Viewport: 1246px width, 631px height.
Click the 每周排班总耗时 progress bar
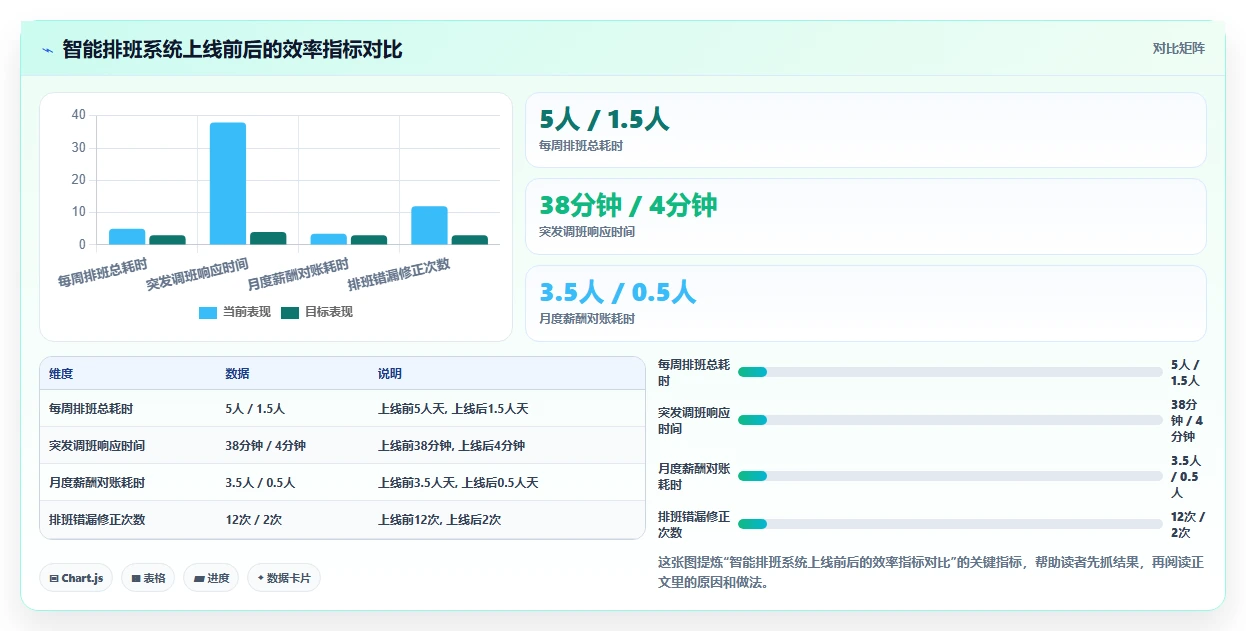pyautogui.click(x=950, y=372)
